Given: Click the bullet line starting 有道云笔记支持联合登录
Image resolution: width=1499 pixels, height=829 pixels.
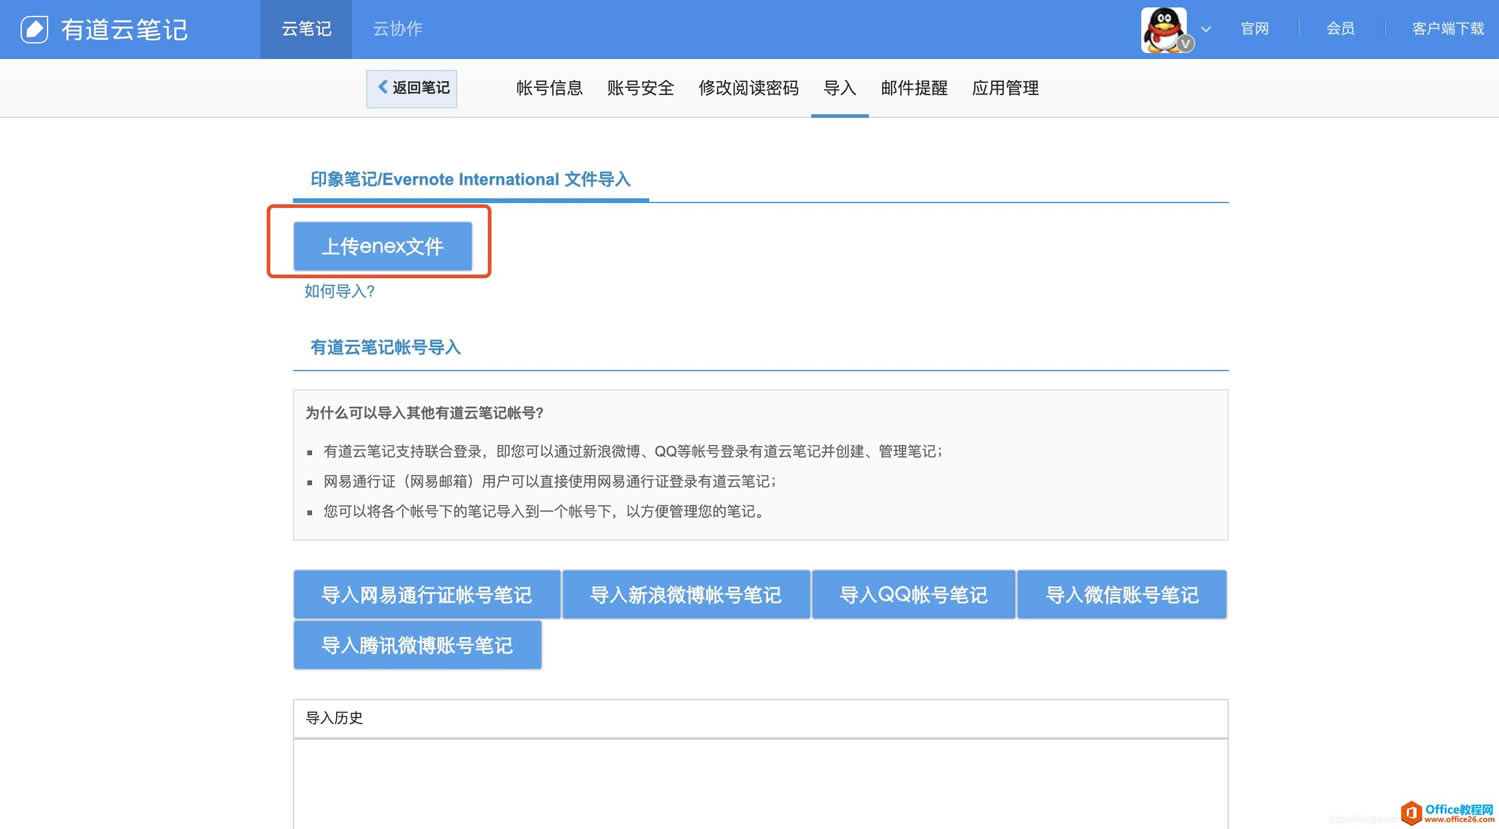Looking at the screenshot, I should 632,452.
